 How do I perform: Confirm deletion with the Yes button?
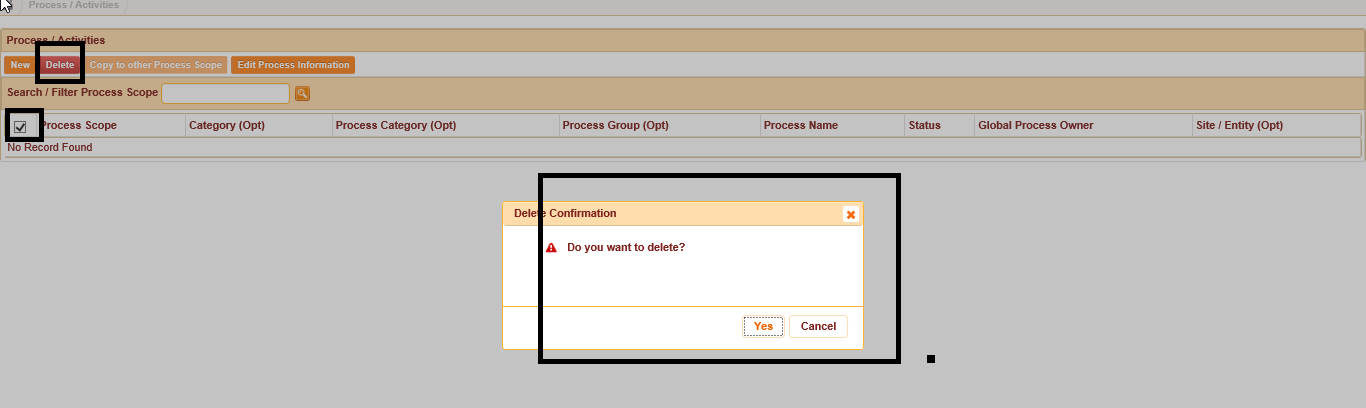pos(763,326)
